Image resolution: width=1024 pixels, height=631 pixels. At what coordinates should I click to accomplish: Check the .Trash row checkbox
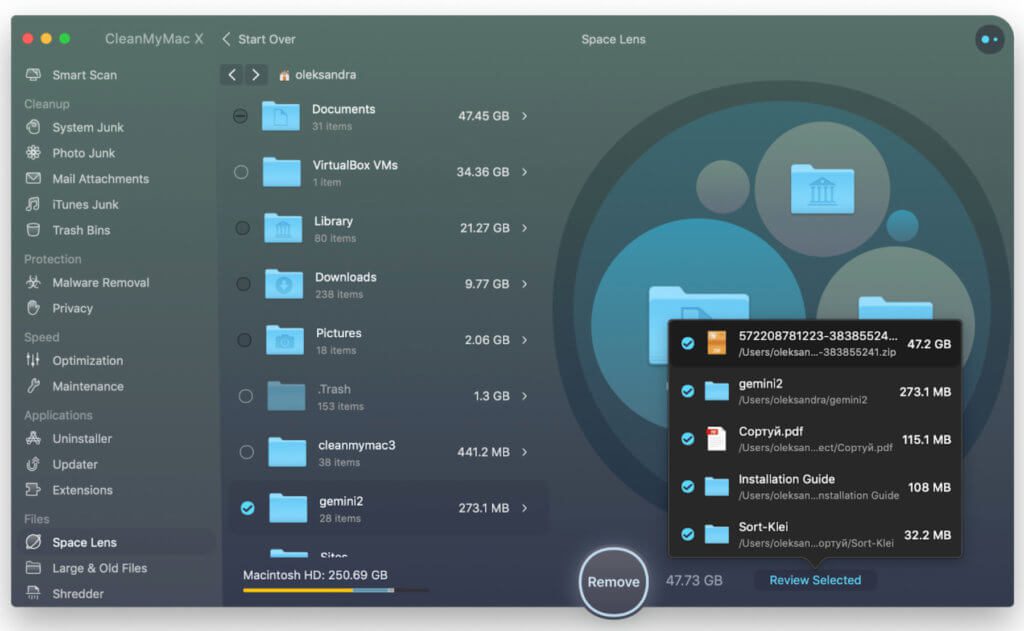[246, 396]
